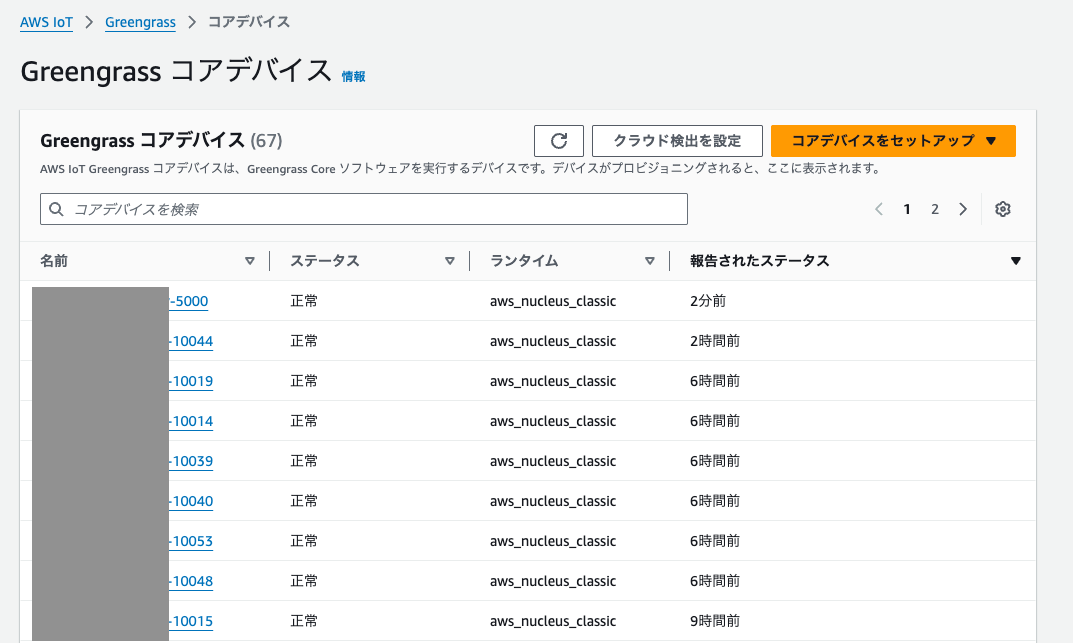Viewport: 1073px width, 643px height.
Task: Open core device ending -5000
Action: pyautogui.click(x=189, y=301)
